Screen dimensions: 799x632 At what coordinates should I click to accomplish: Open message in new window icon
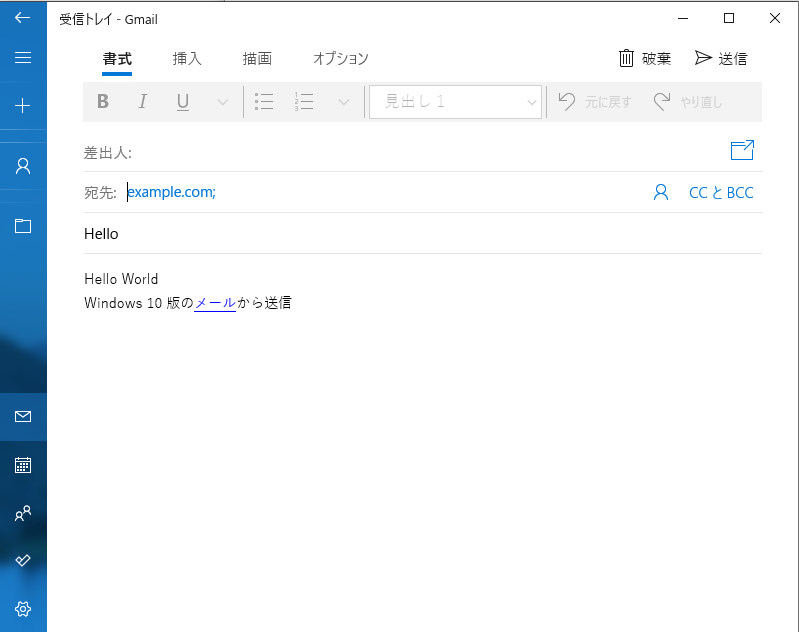pos(742,150)
